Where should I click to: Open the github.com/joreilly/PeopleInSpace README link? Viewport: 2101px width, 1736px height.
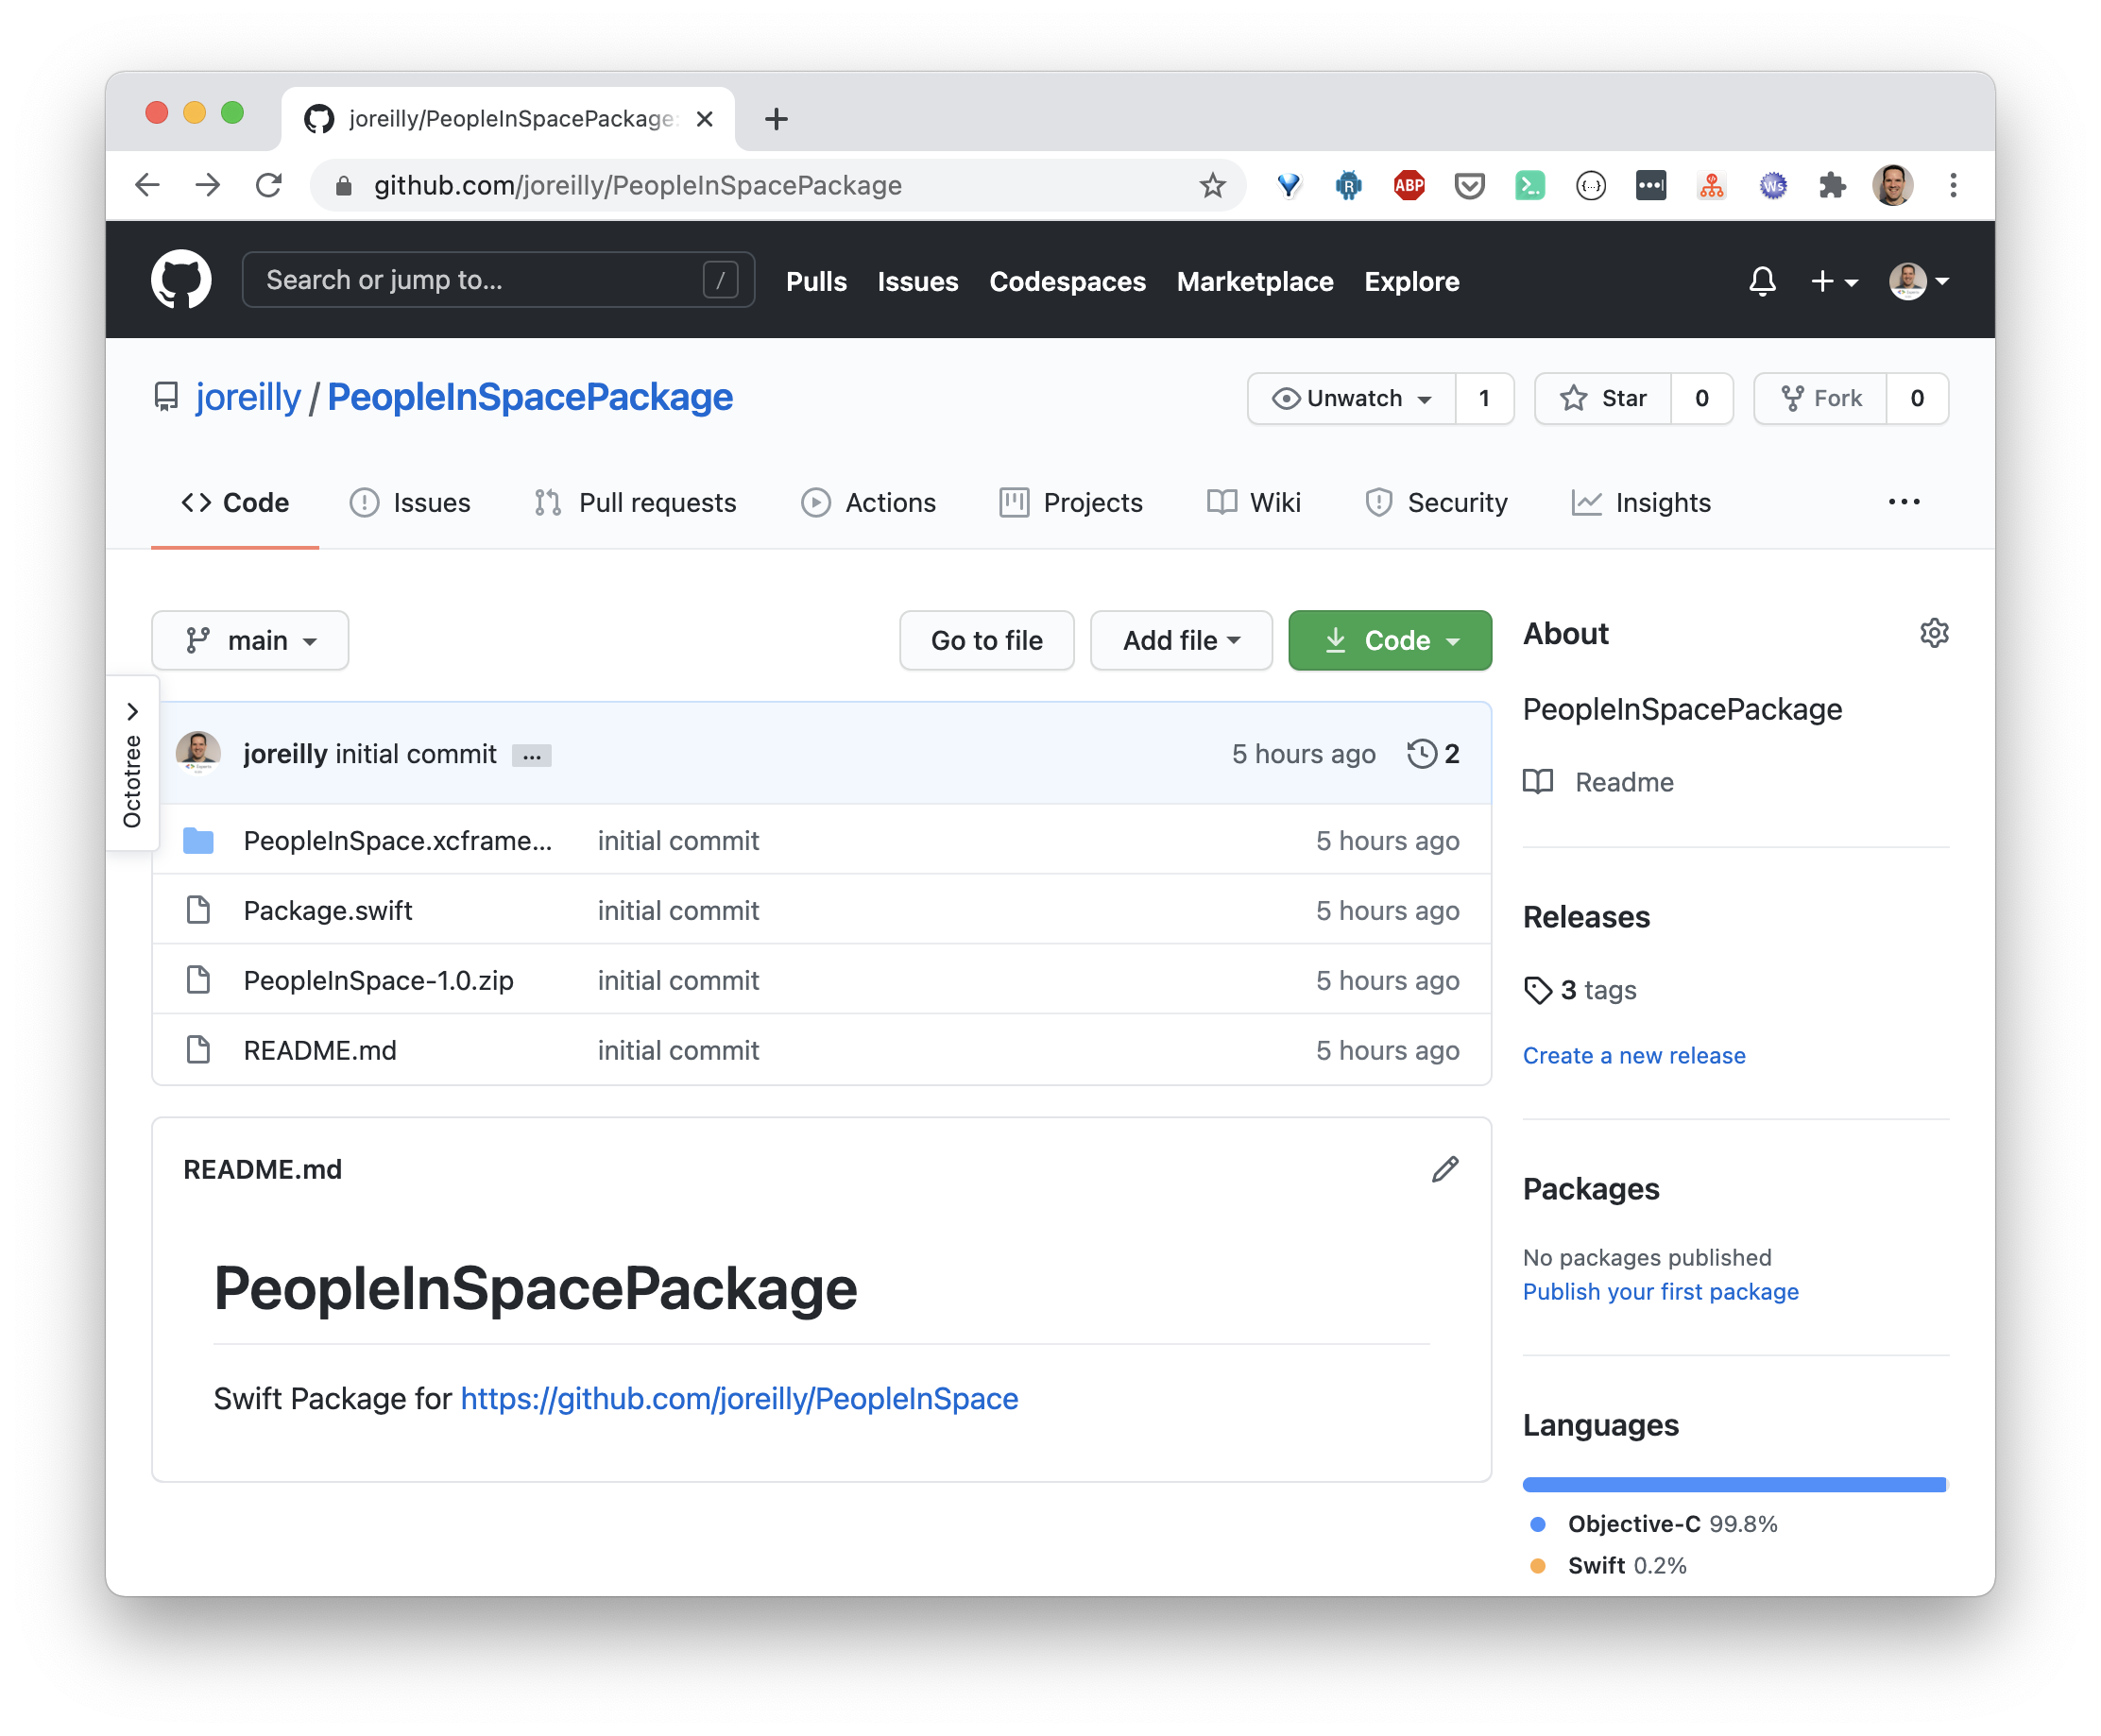click(x=739, y=1398)
